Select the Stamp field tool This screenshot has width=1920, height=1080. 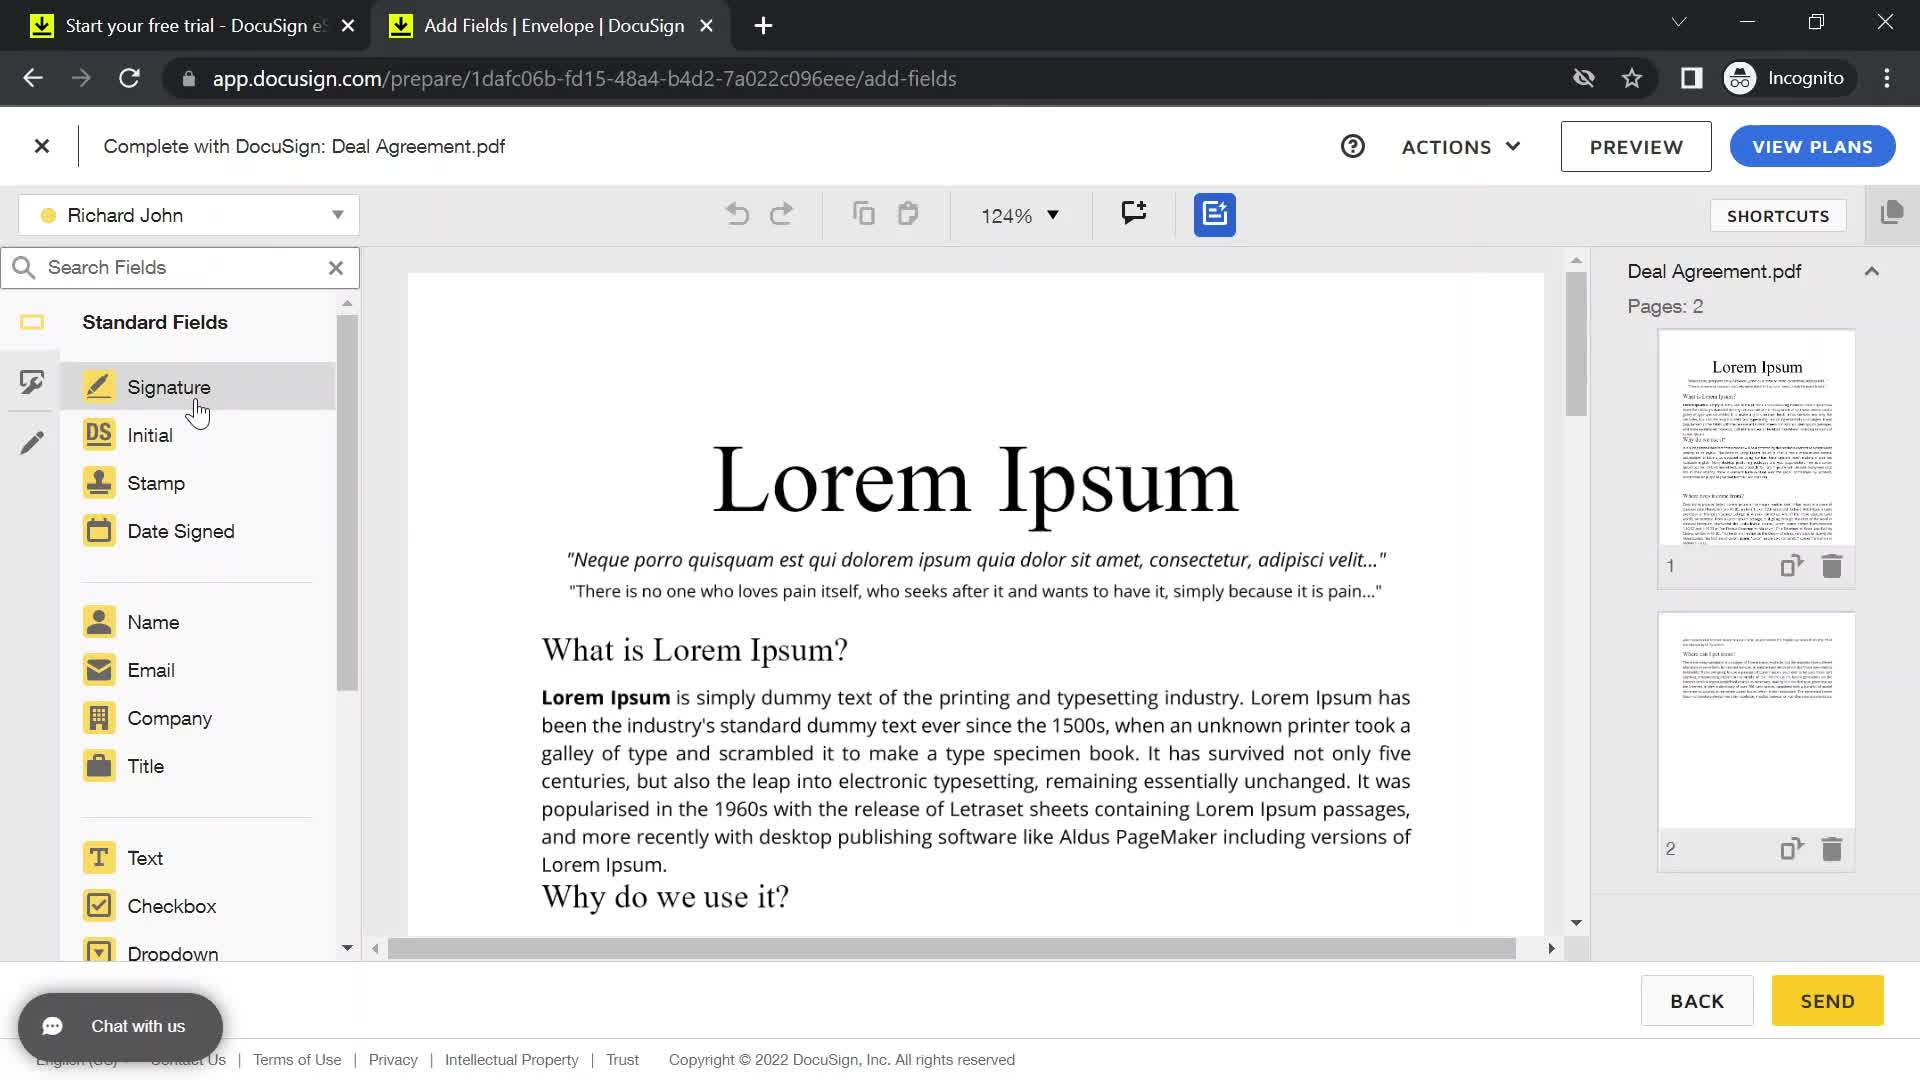coord(156,483)
